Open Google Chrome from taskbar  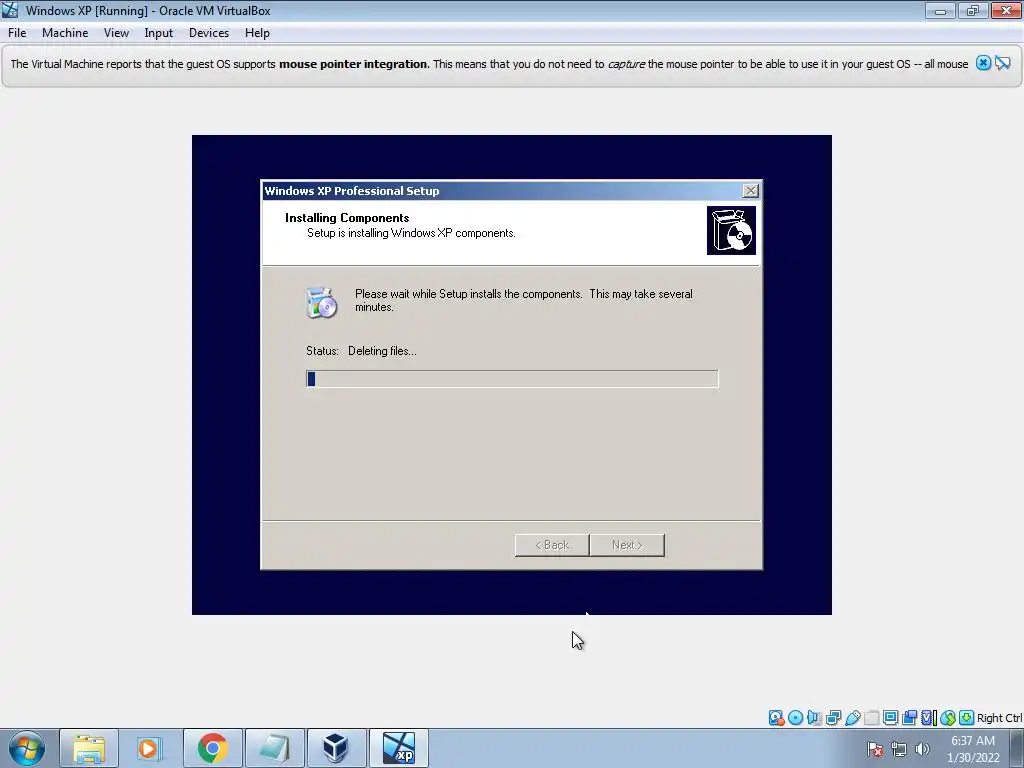212,748
